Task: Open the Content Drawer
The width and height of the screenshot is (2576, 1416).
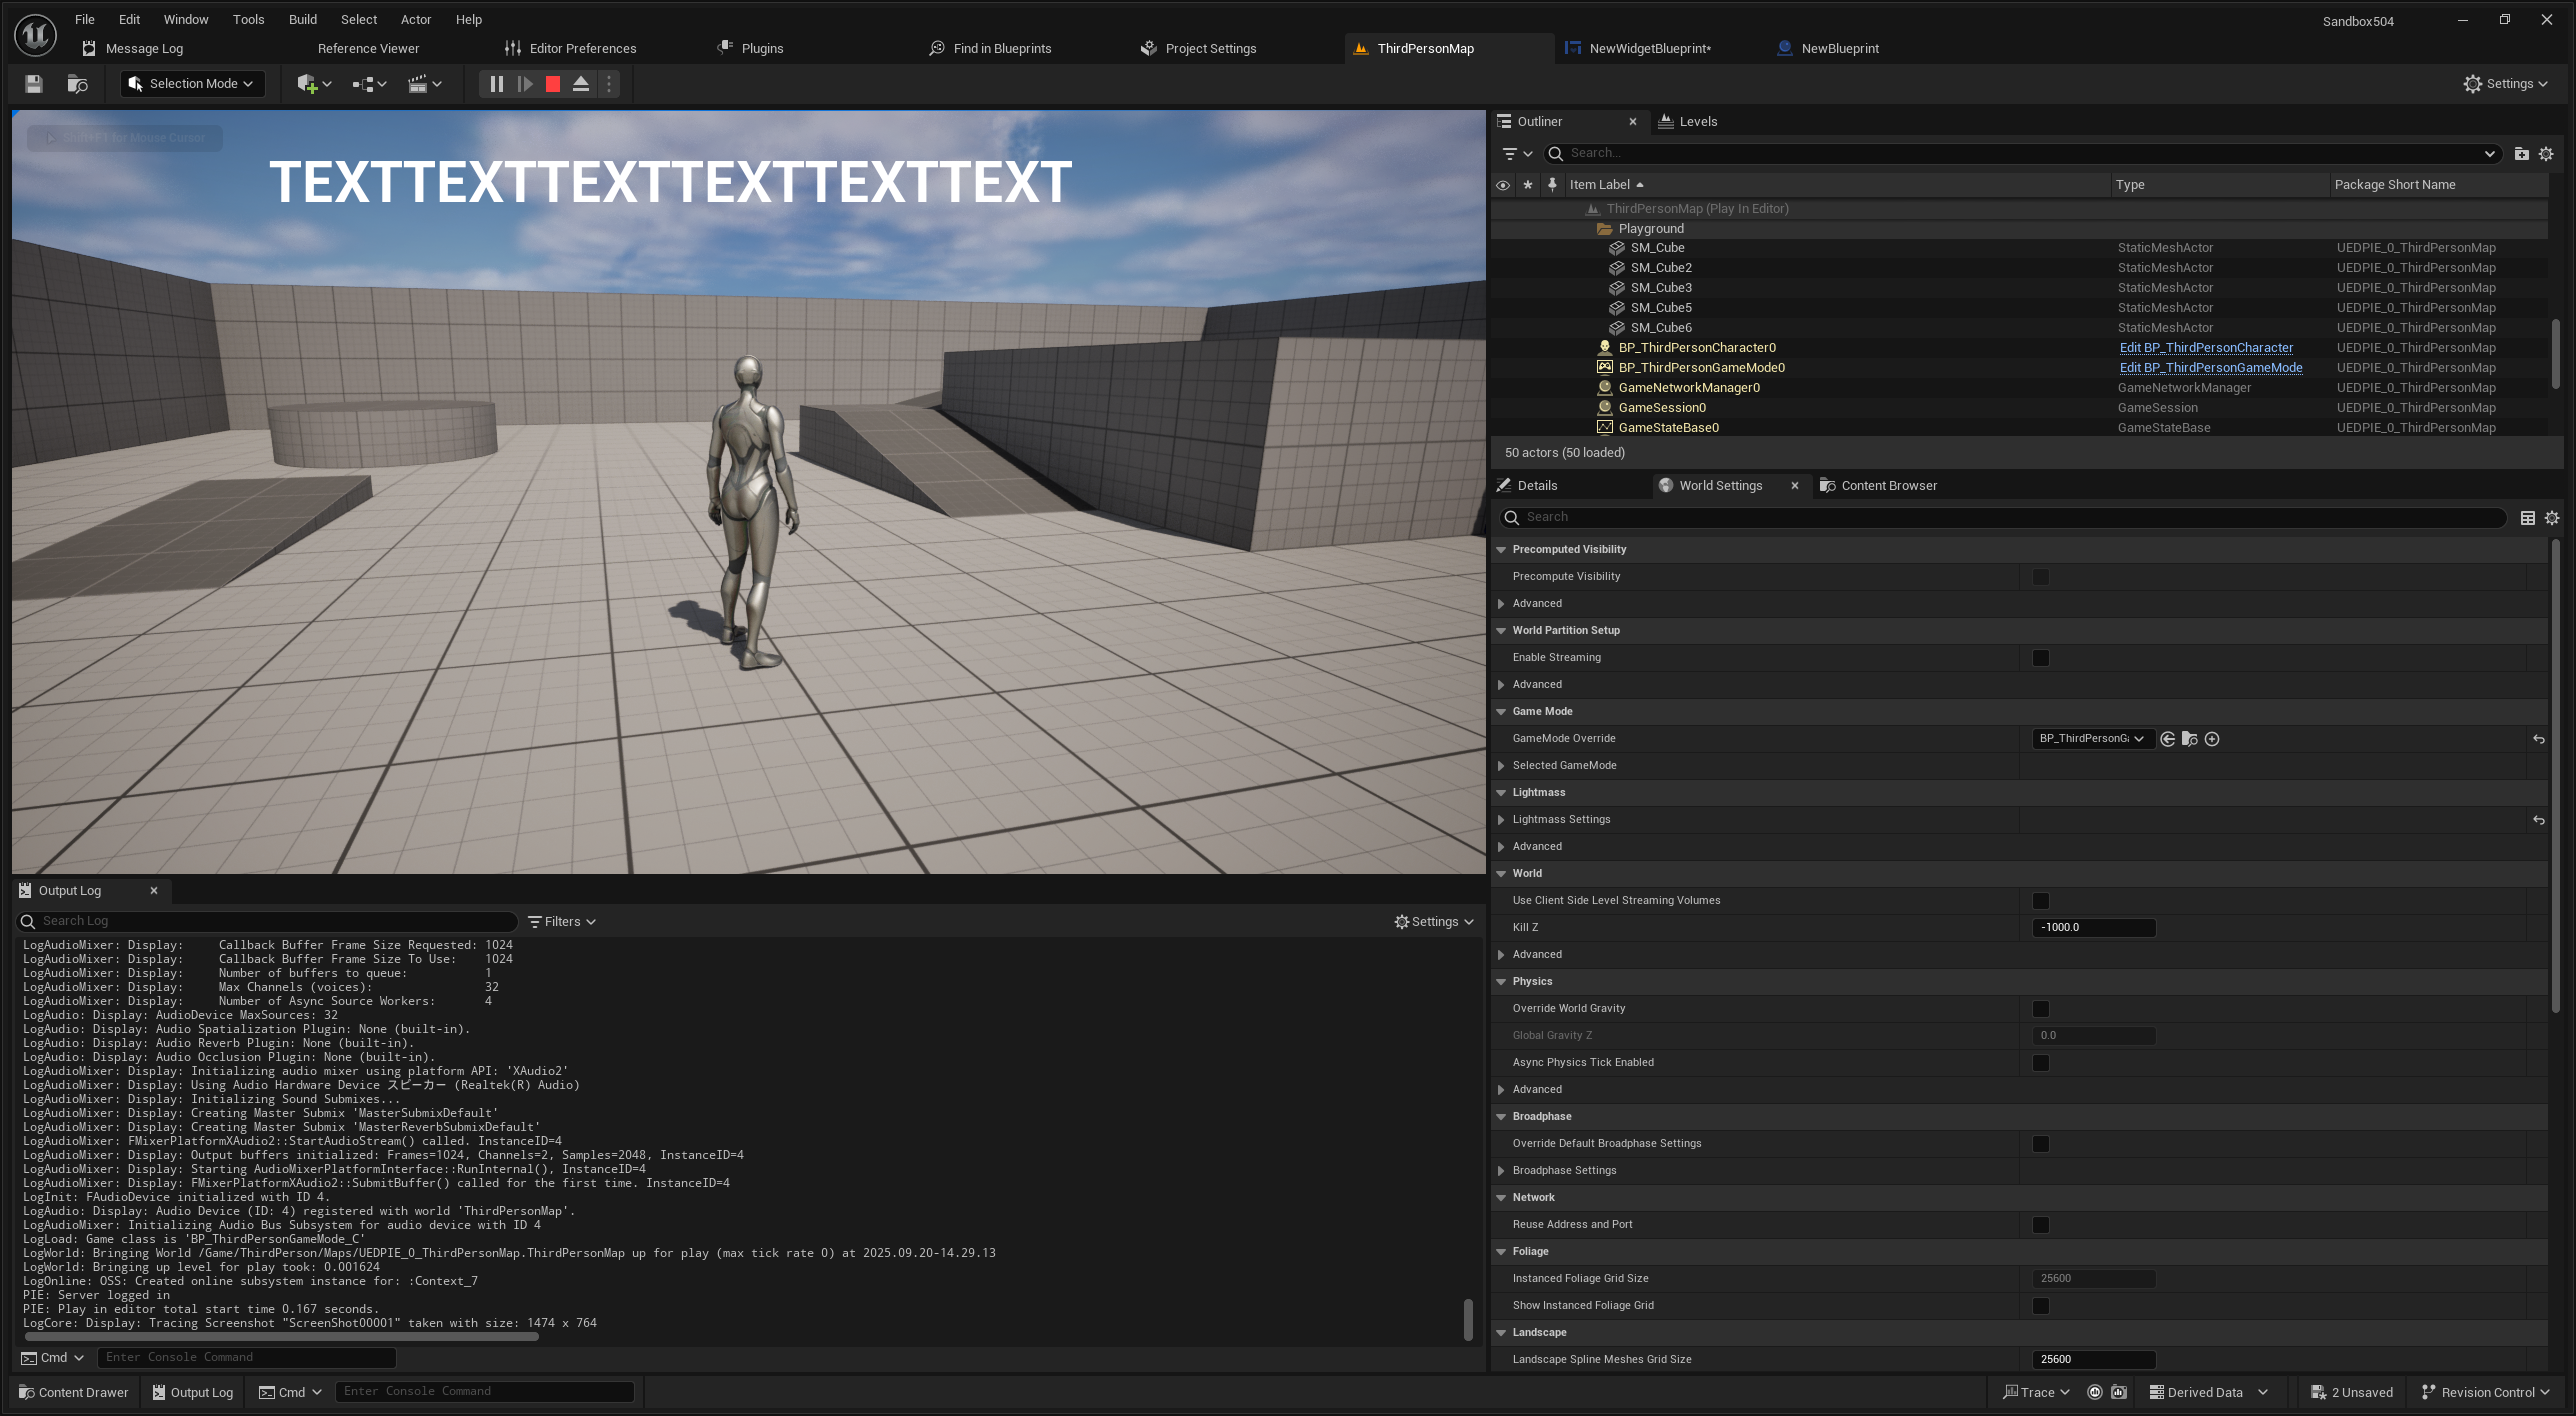Action: coord(74,1392)
